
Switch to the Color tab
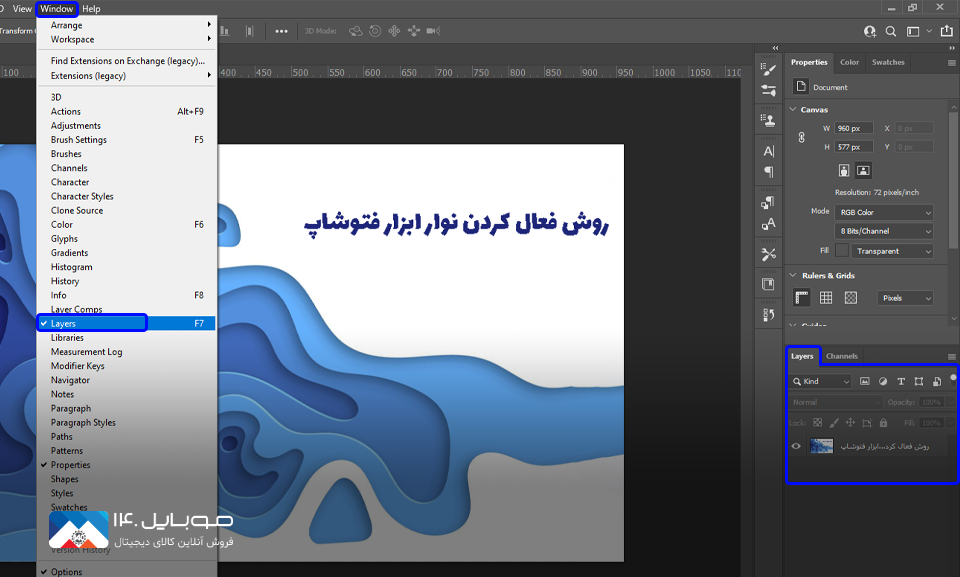tap(849, 62)
